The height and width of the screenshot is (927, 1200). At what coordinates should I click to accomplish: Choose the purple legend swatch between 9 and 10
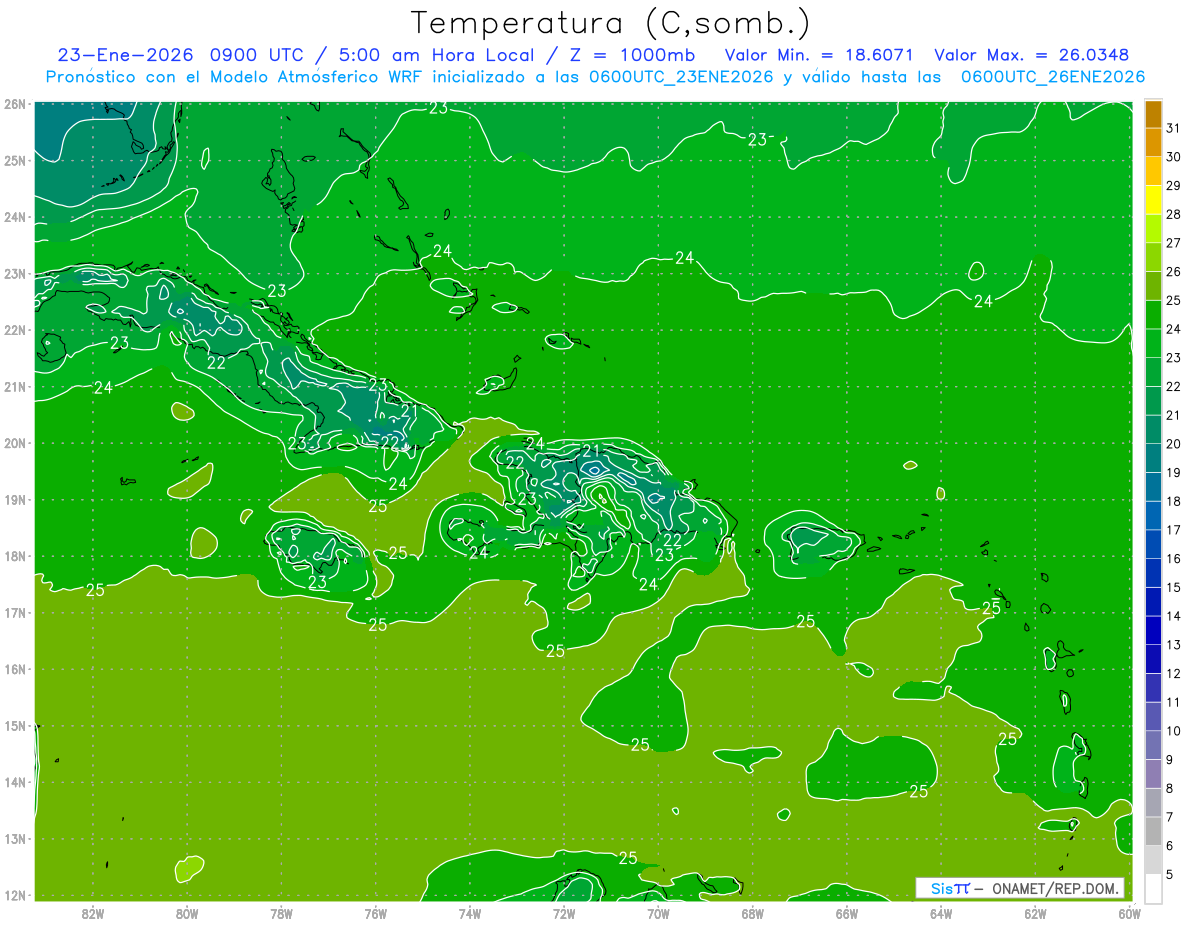(1153, 745)
